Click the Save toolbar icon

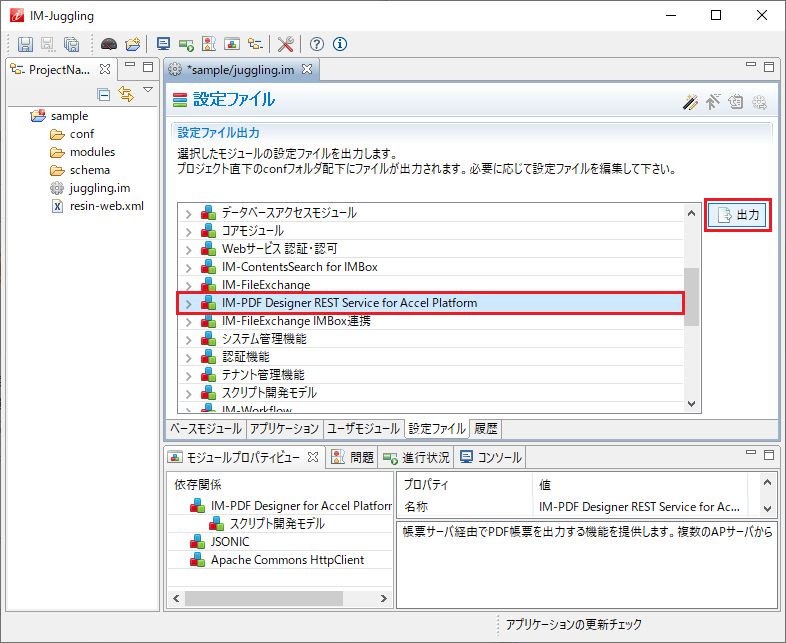(x=25, y=44)
